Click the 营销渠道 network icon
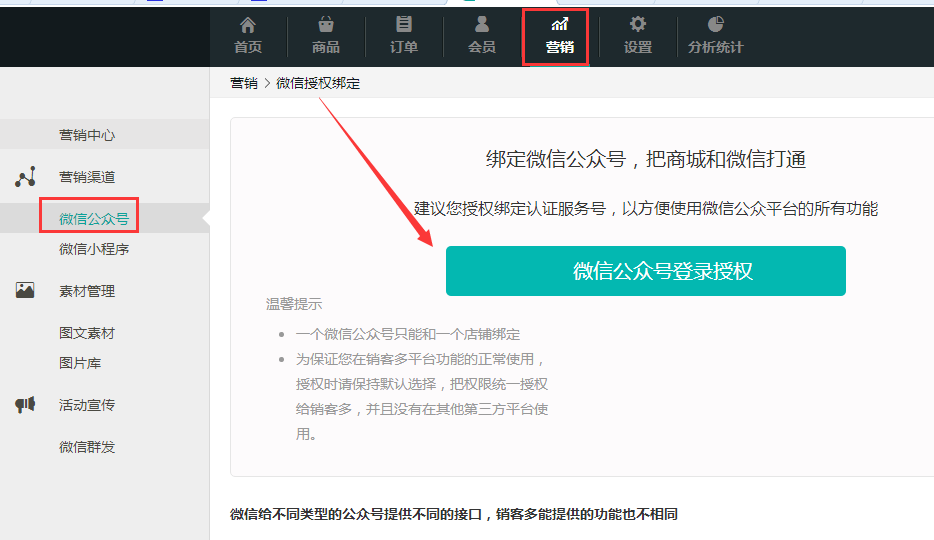This screenshot has height=540, width=934. (x=26, y=177)
